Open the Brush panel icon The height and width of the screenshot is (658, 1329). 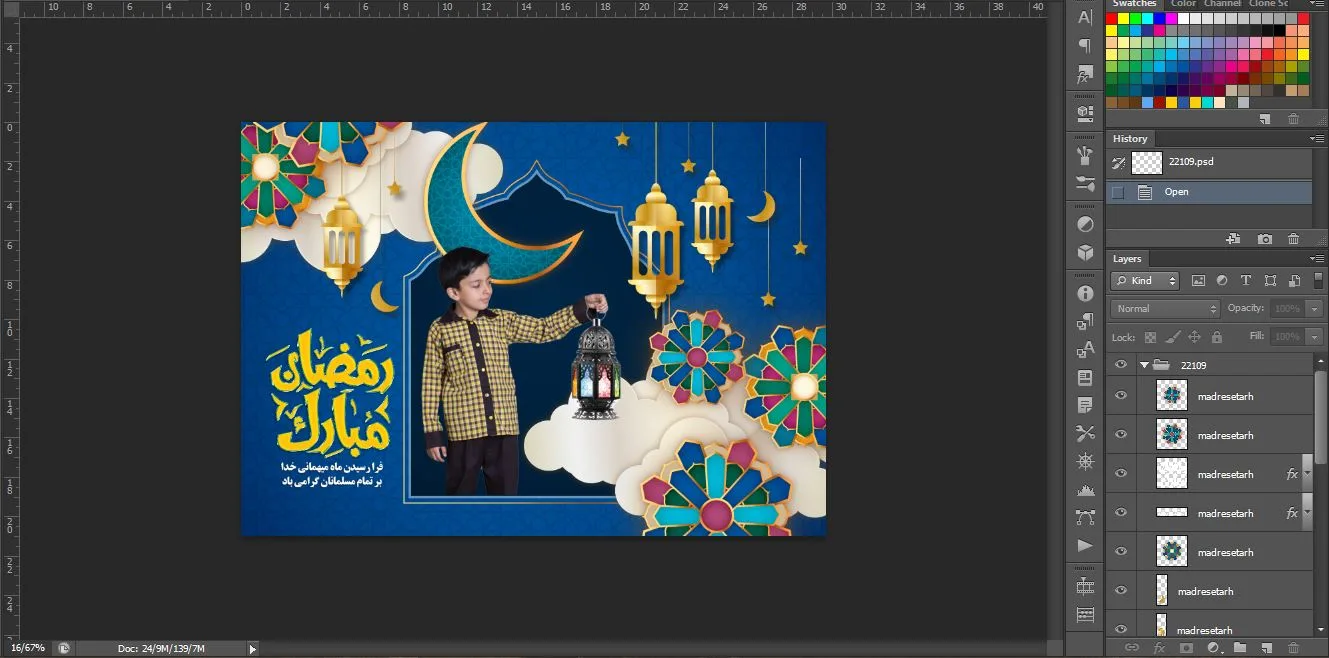pos(1085,155)
